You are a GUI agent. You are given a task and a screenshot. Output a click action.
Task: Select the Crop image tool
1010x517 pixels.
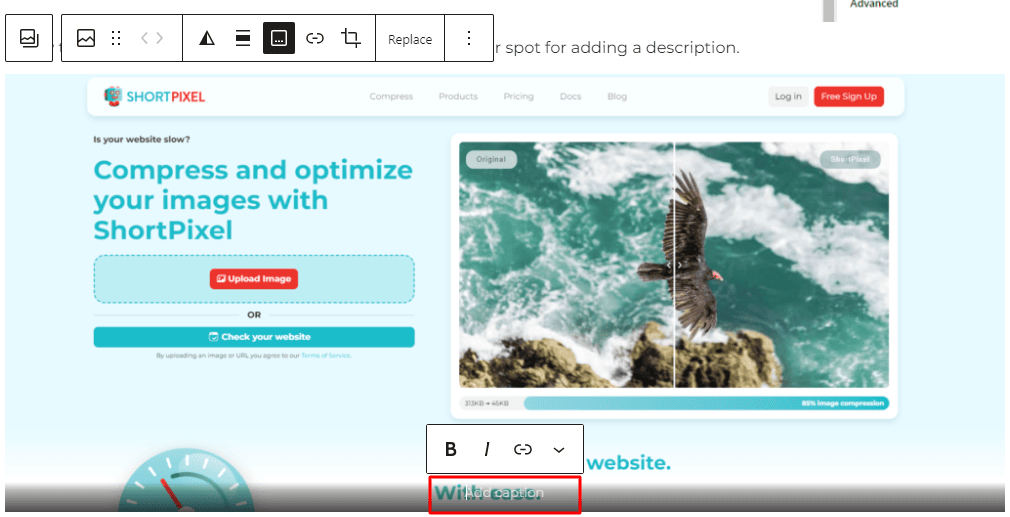click(351, 39)
